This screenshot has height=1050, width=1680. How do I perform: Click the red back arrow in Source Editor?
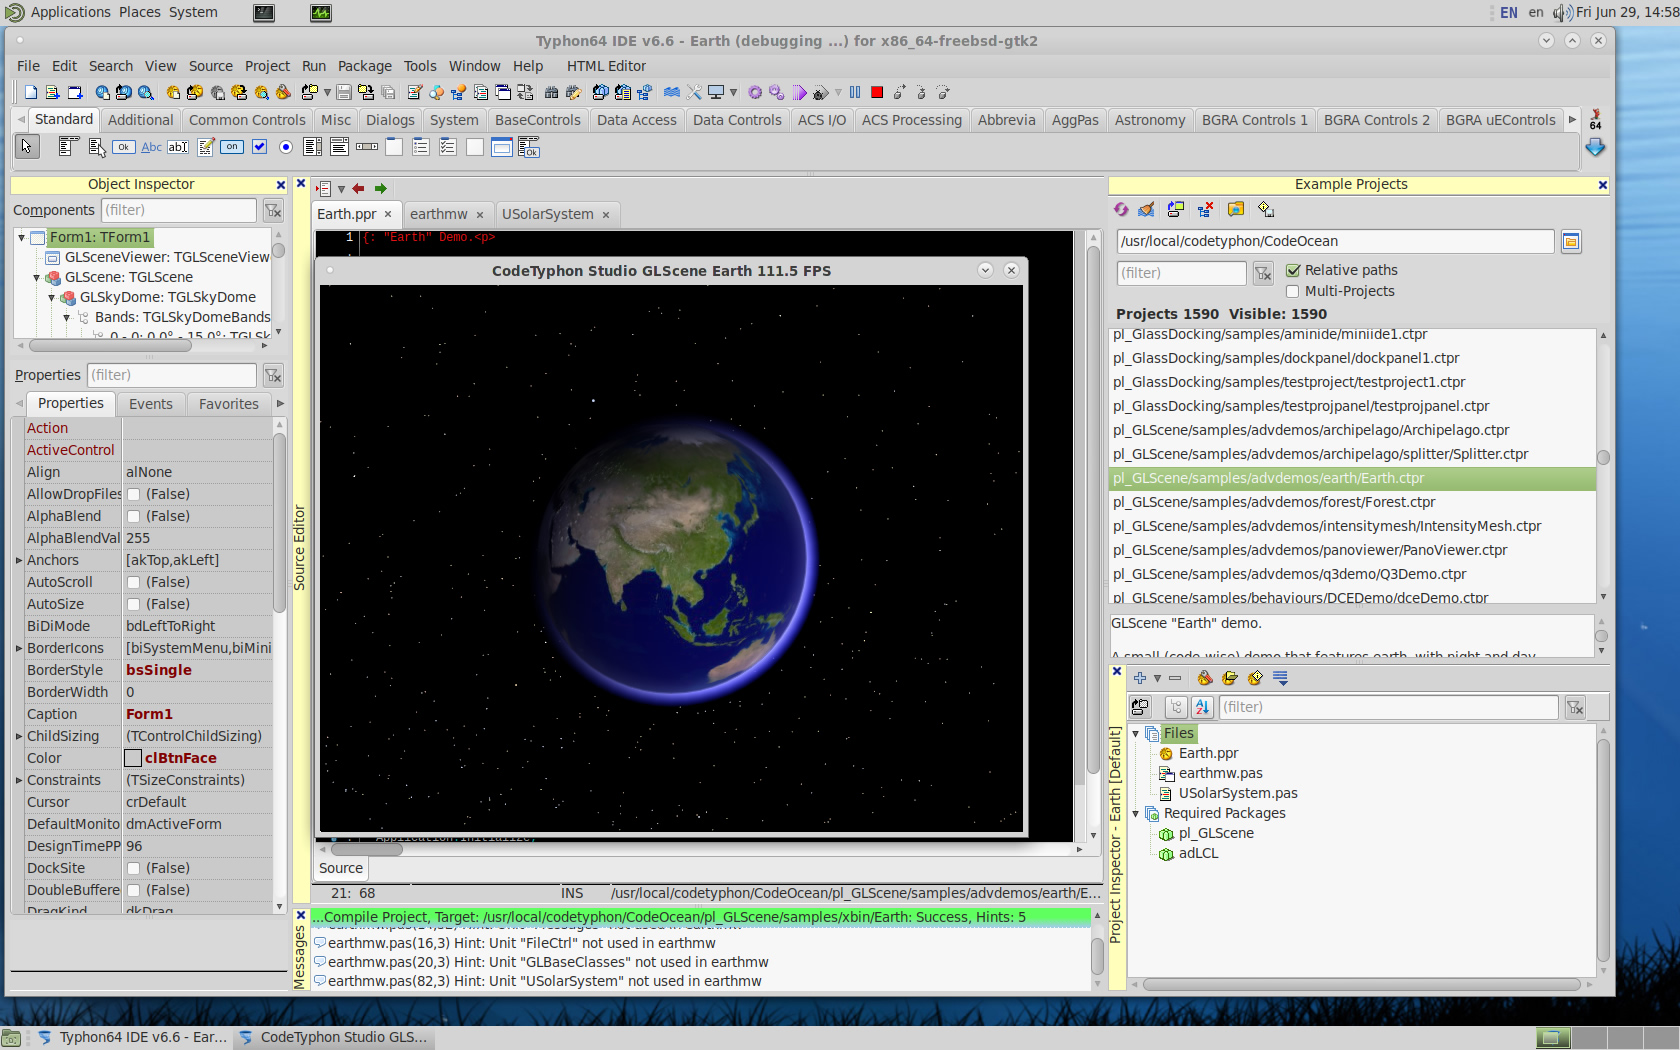[358, 188]
